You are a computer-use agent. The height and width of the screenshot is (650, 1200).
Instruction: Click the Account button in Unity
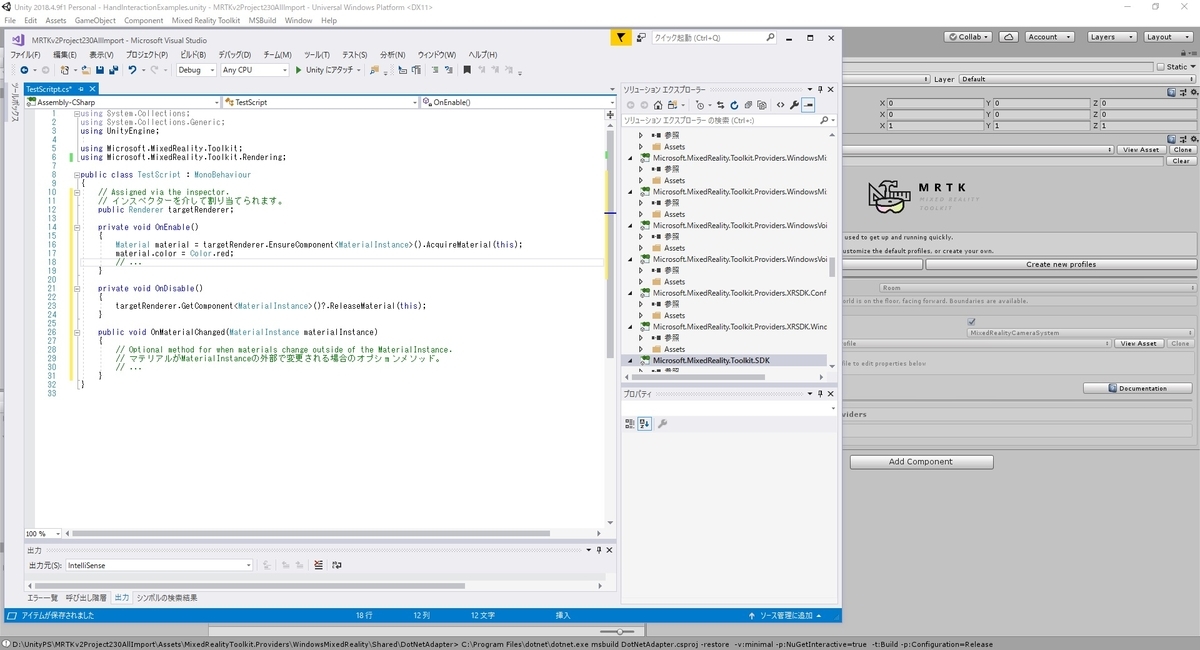pyautogui.click(x=1049, y=37)
